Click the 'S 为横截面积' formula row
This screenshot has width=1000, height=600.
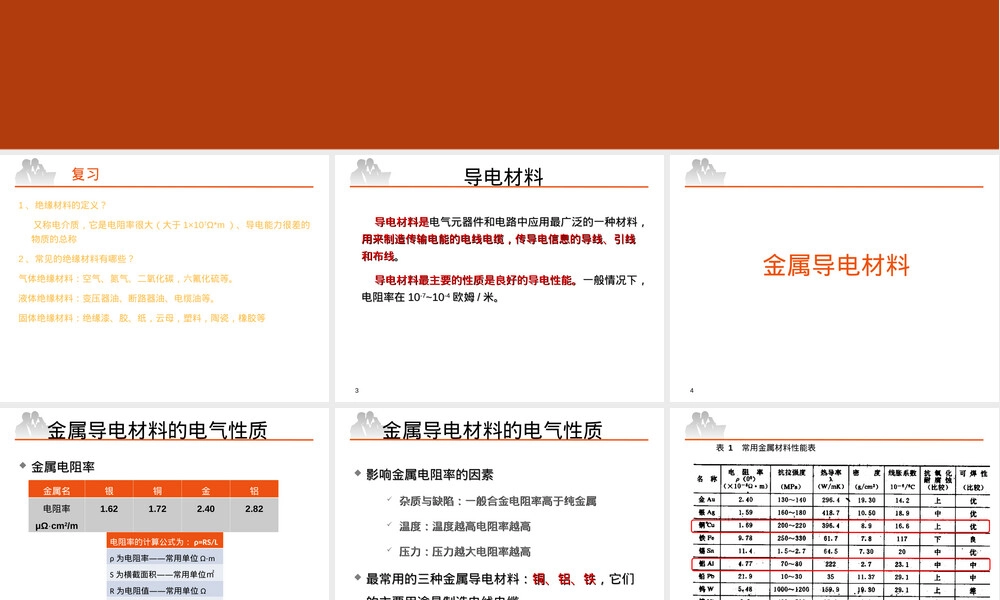(x=165, y=574)
